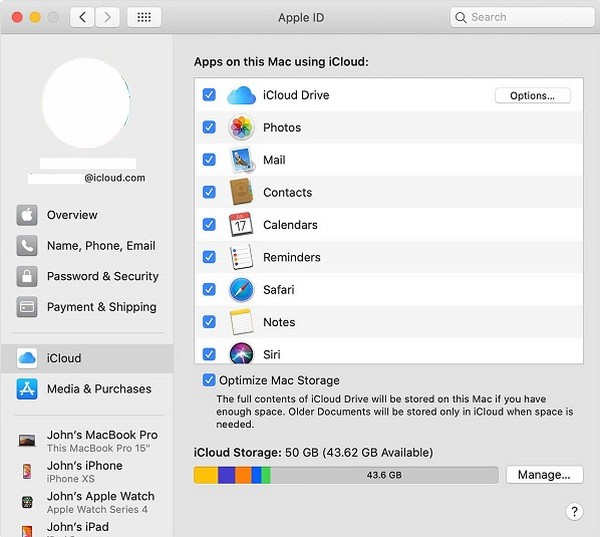The height and width of the screenshot is (537, 600).
Task: Open Password & Security section
Action: [x=87, y=276]
